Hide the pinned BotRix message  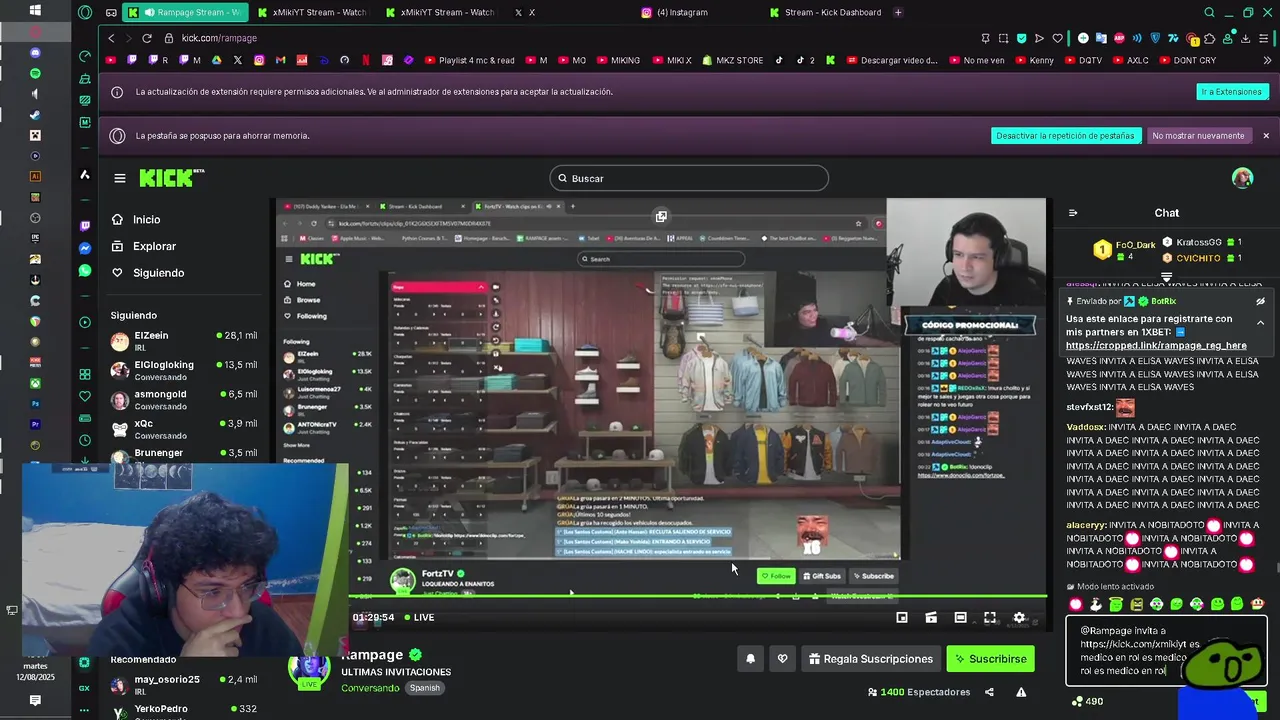click(x=1260, y=301)
